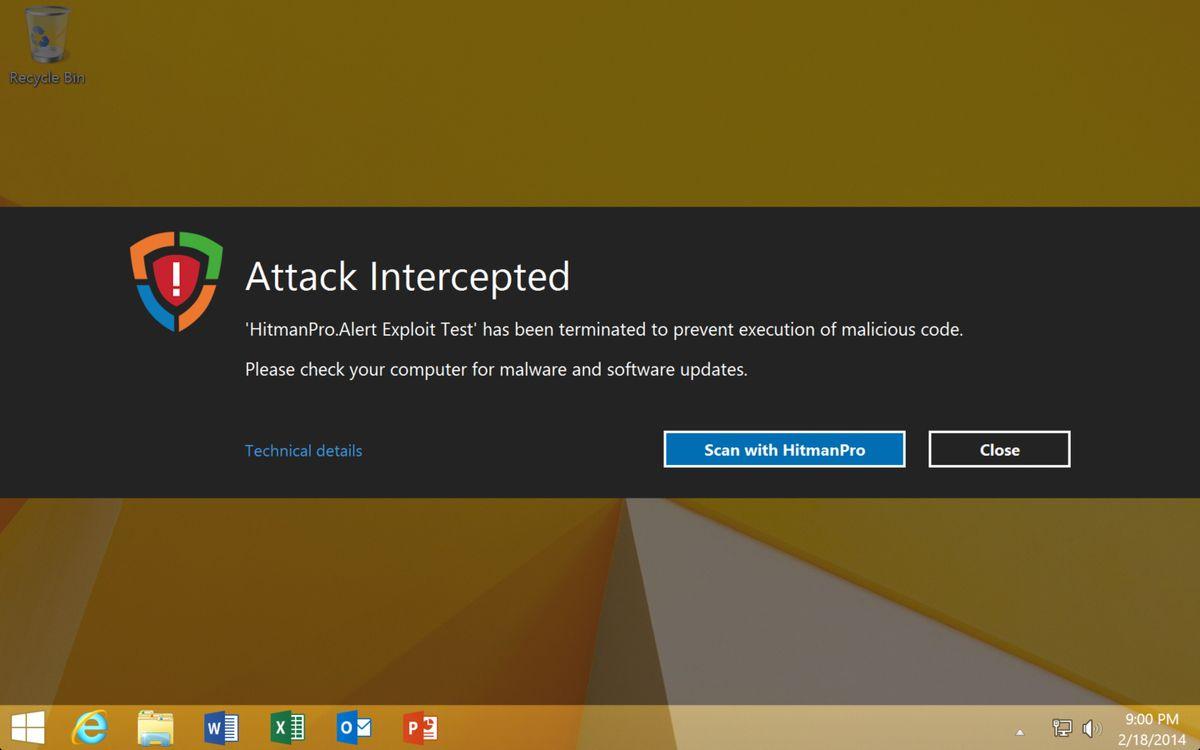Click the 'has been terminated' message line
The width and height of the screenshot is (1200, 750).
pos(604,329)
